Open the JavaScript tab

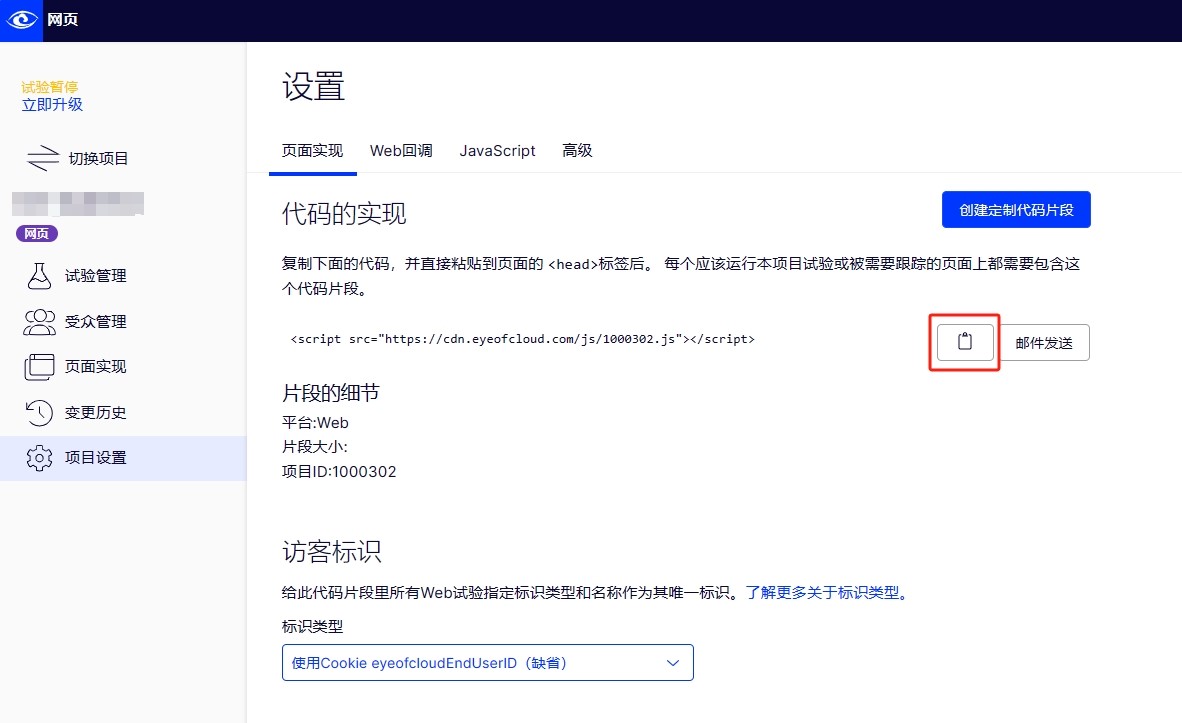[x=498, y=151]
